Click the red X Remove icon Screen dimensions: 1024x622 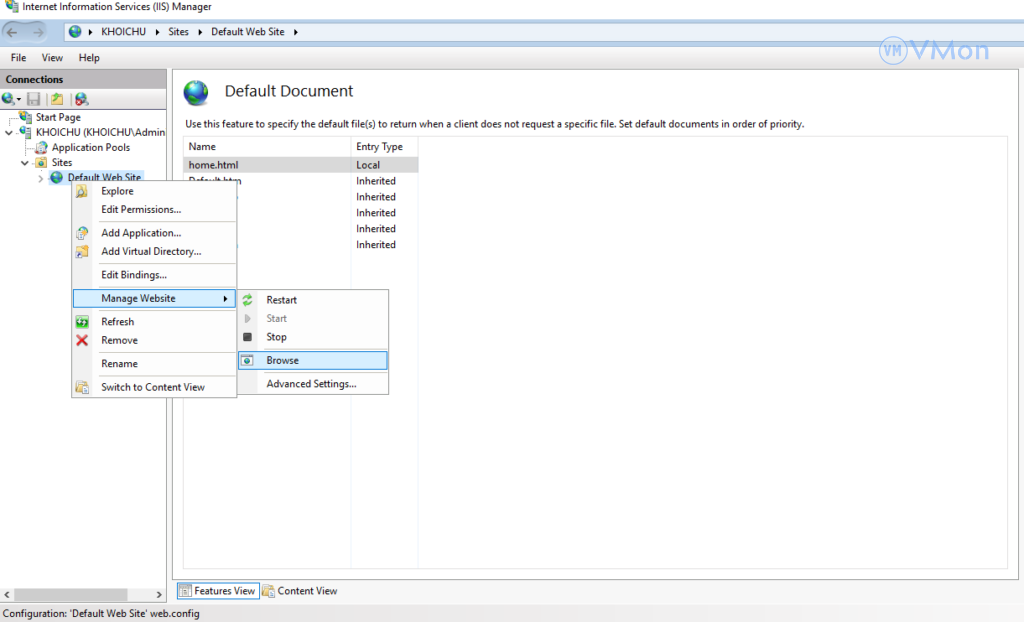pyautogui.click(x=82, y=340)
